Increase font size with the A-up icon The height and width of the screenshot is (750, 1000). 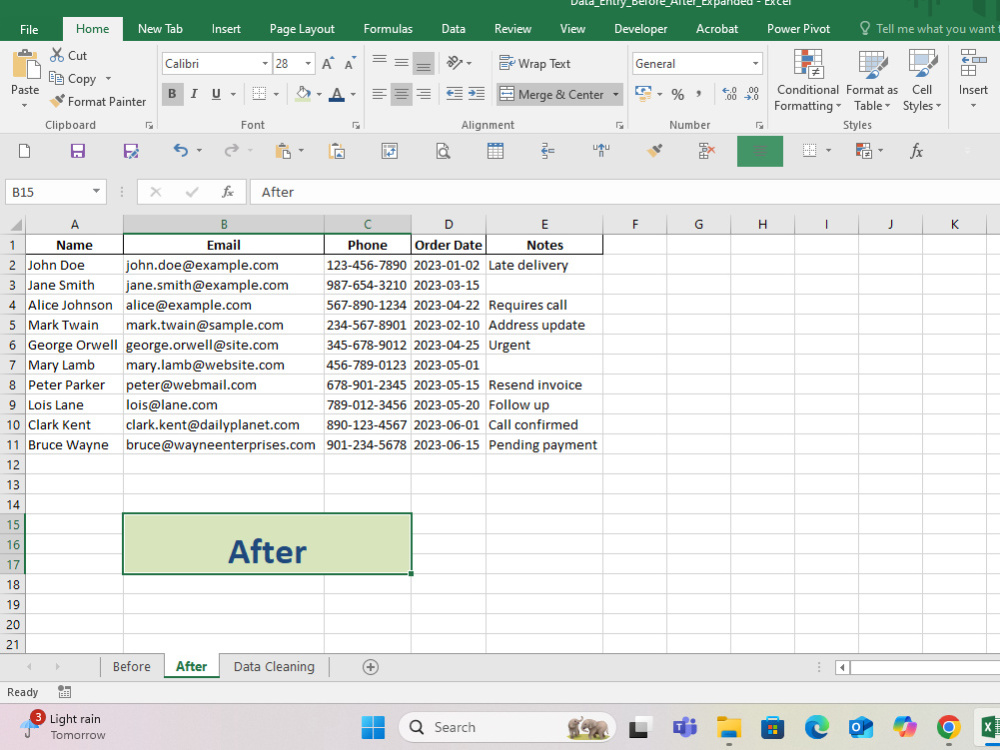pos(328,64)
